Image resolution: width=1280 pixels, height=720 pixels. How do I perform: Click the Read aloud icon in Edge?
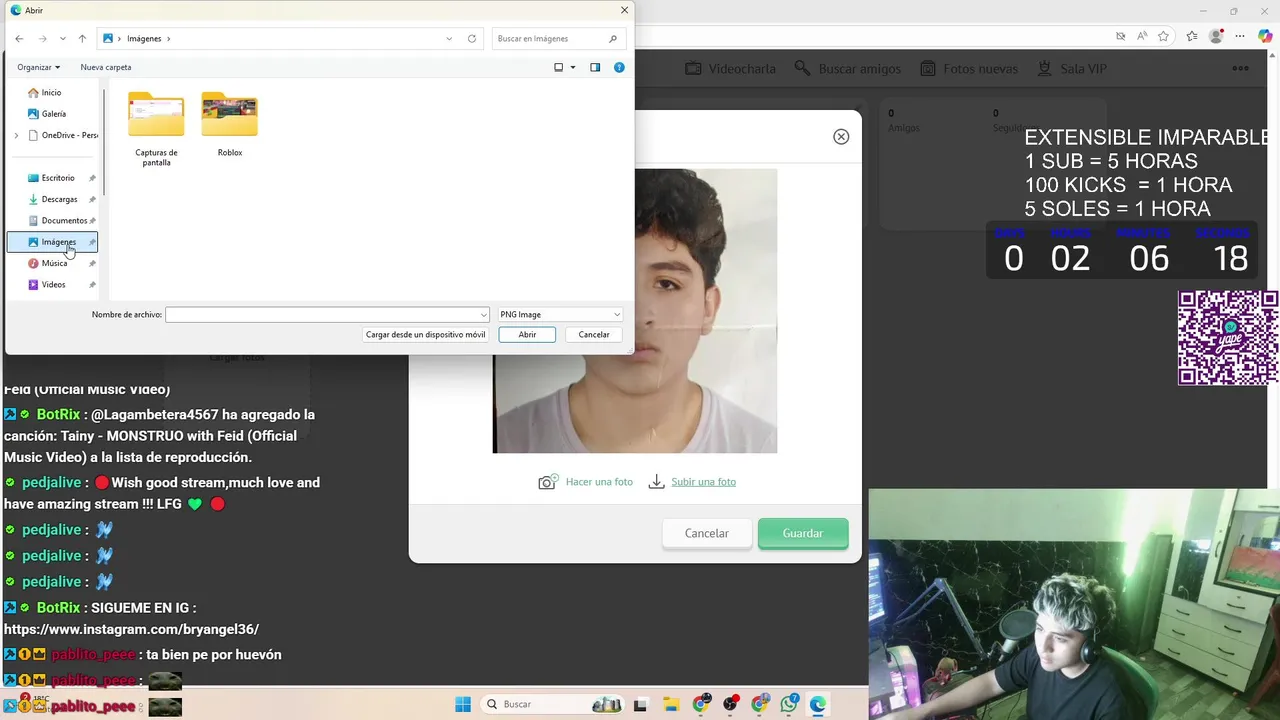tap(1142, 36)
